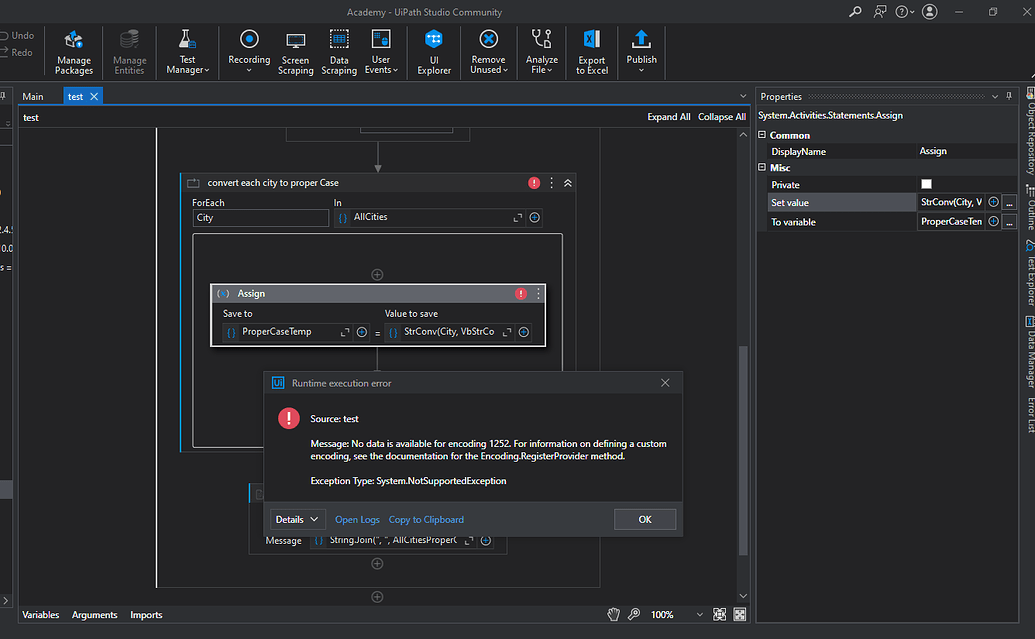Open Manage Packages from the ribbon
The height and width of the screenshot is (639, 1035).
click(74, 51)
